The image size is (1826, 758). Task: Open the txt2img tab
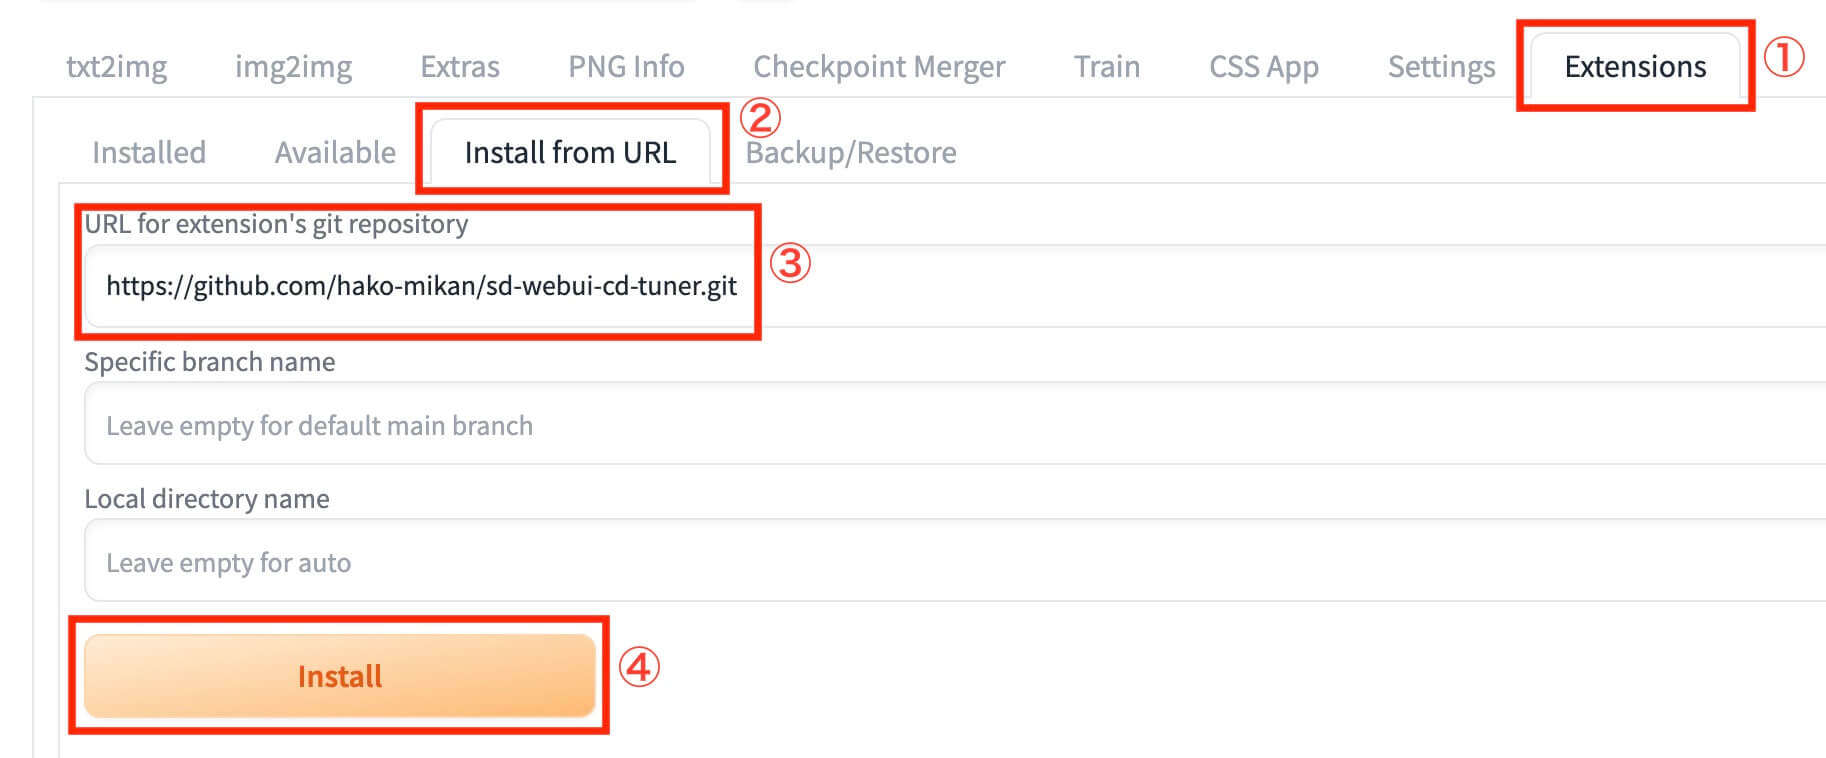coord(116,67)
